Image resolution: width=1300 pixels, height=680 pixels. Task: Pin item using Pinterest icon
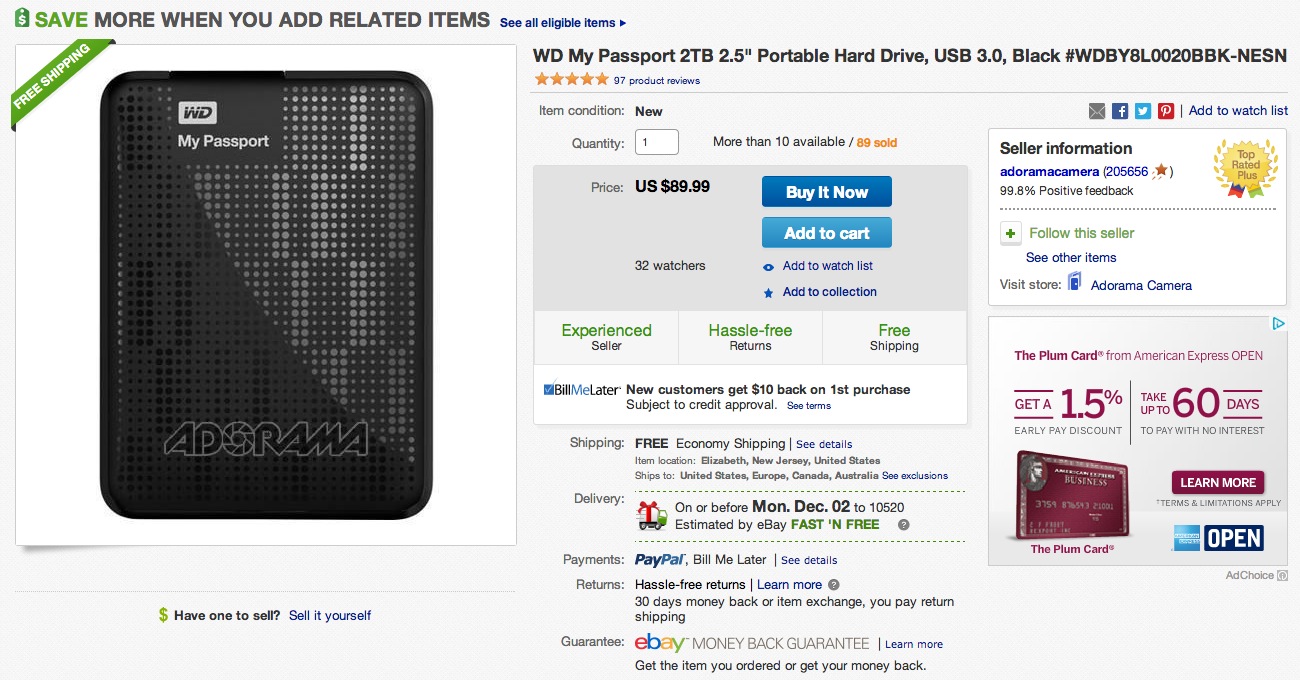click(x=1166, y=111)
